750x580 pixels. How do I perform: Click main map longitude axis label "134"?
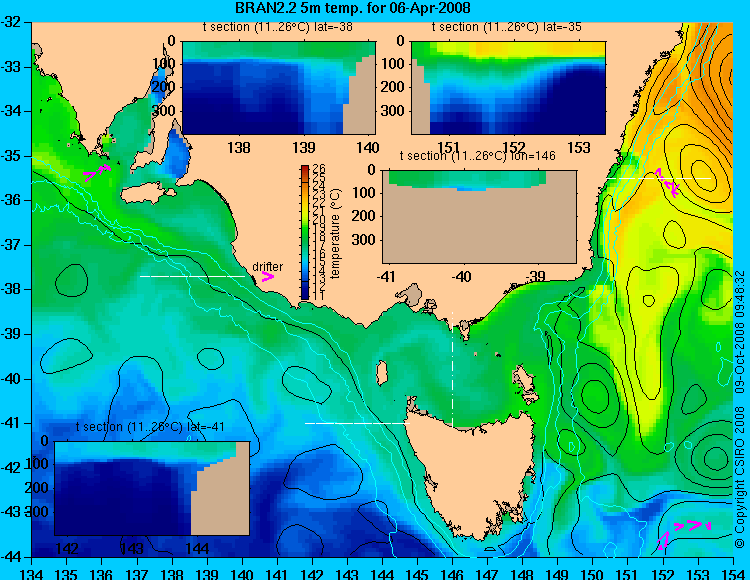pyautogui.click(x=32, y=573)
